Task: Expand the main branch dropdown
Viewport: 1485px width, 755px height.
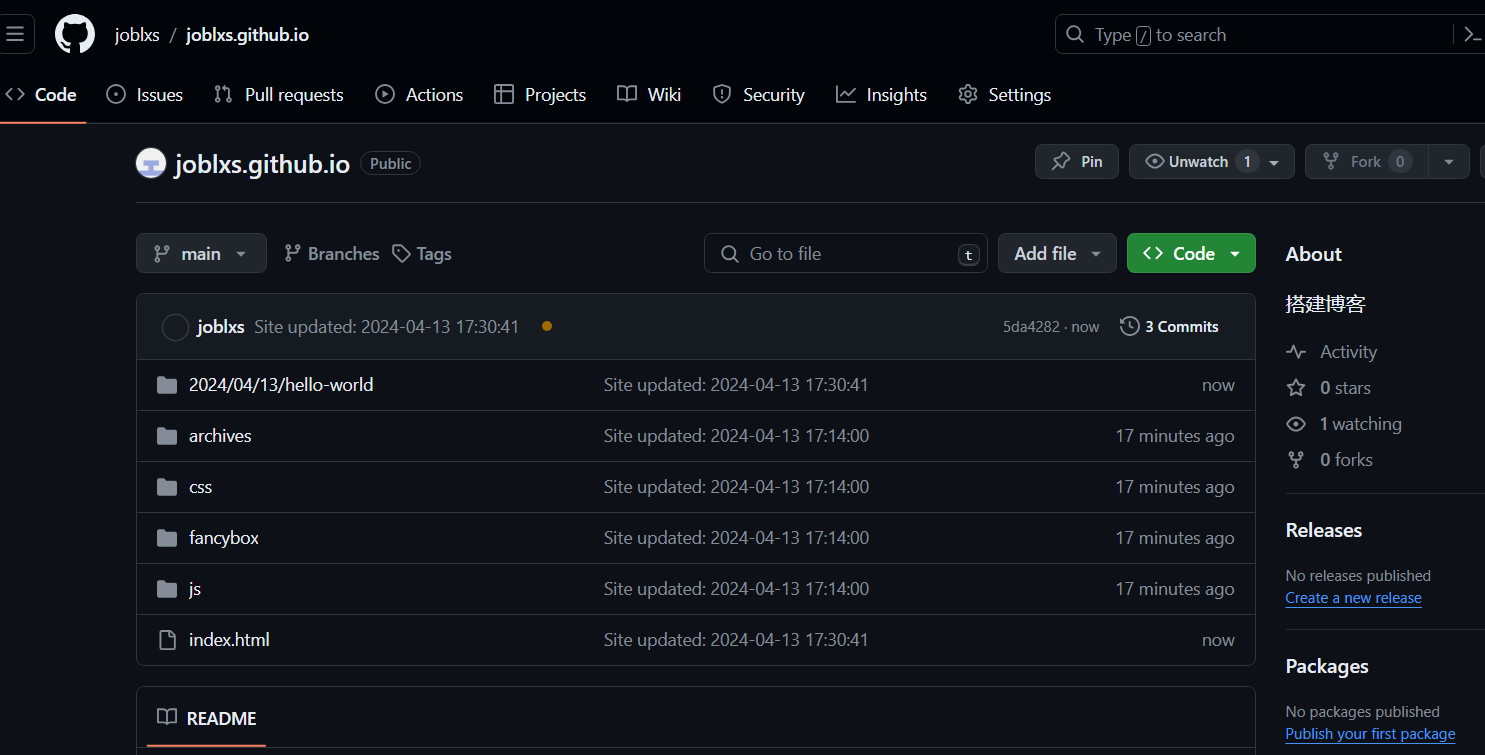Action: 201,254
